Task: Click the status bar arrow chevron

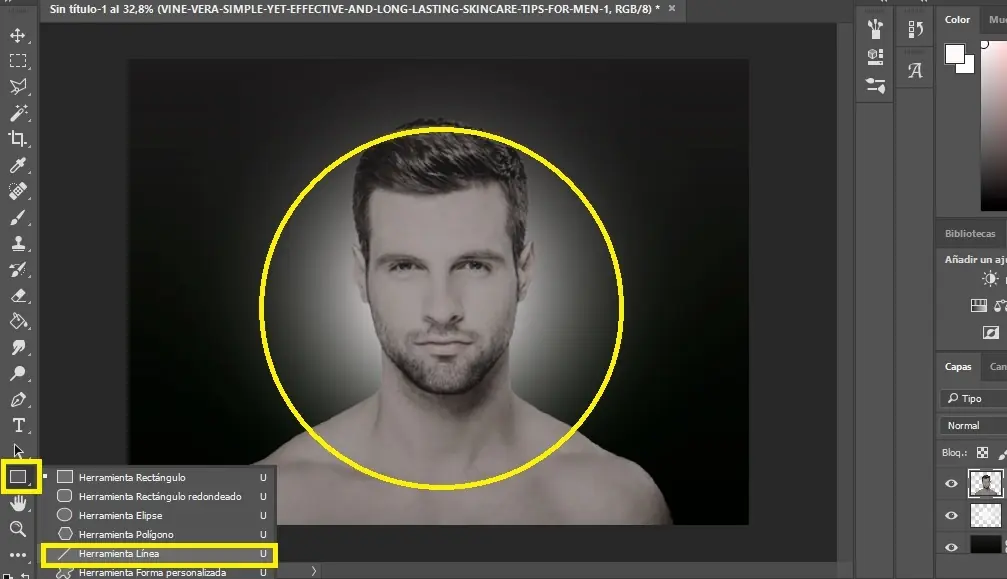Action: 313,571
